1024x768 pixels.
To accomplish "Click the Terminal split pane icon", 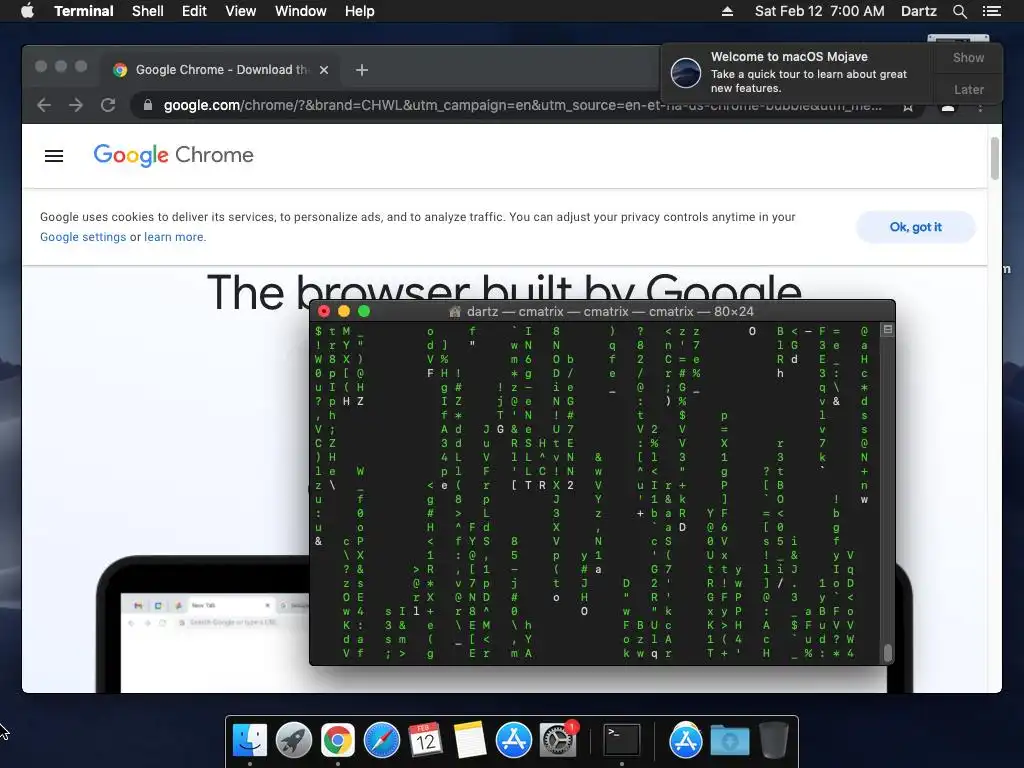I will coord(888,330).
